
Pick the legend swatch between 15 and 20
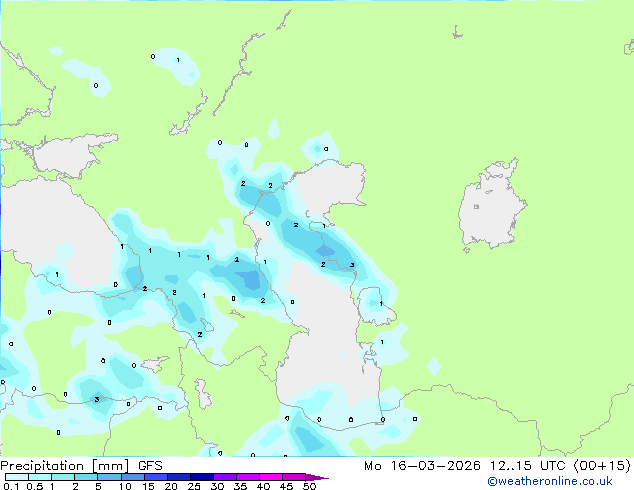click(x=156, y=477)
